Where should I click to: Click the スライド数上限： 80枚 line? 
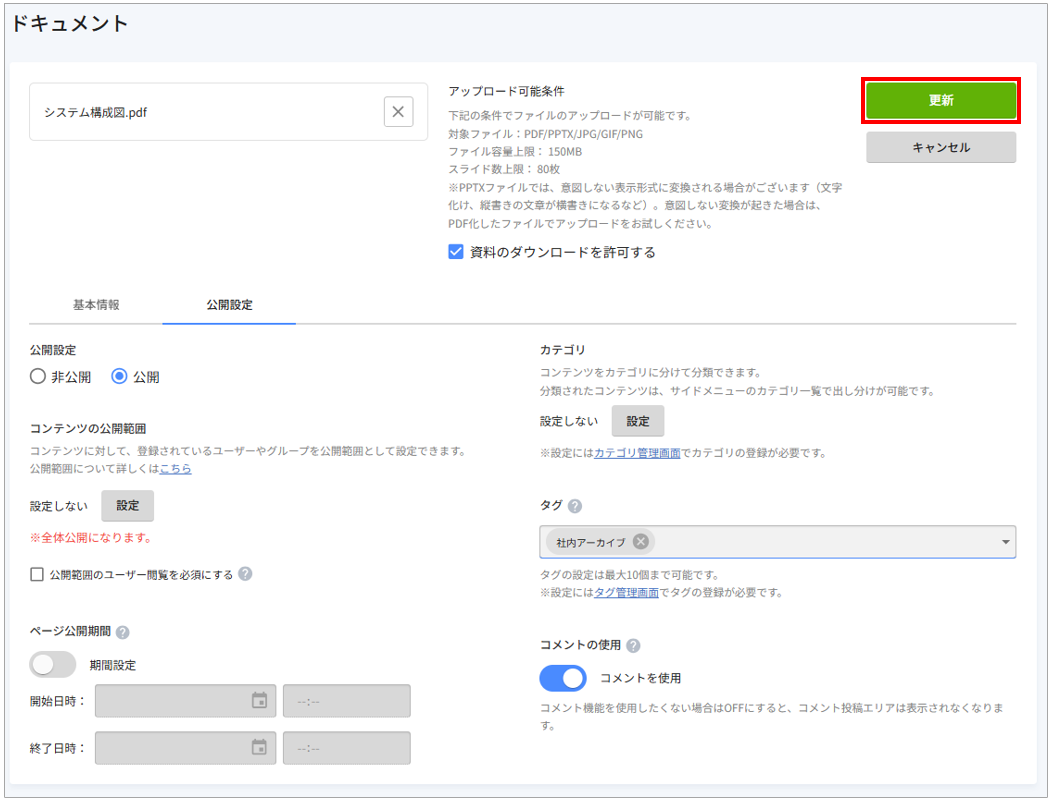pyautogui.click(x=504, y=169)
